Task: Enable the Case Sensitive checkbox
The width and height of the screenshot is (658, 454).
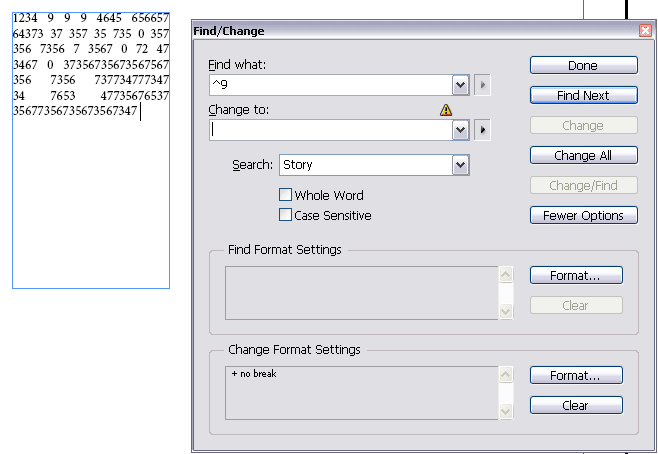Action: pyautogui.click(x=285, y=215)
